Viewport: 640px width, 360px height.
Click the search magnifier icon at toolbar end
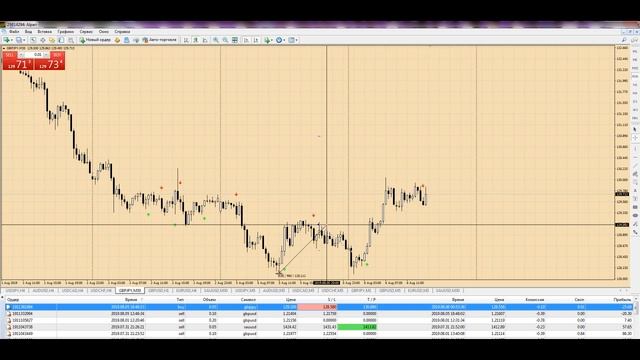coord(624,40)
